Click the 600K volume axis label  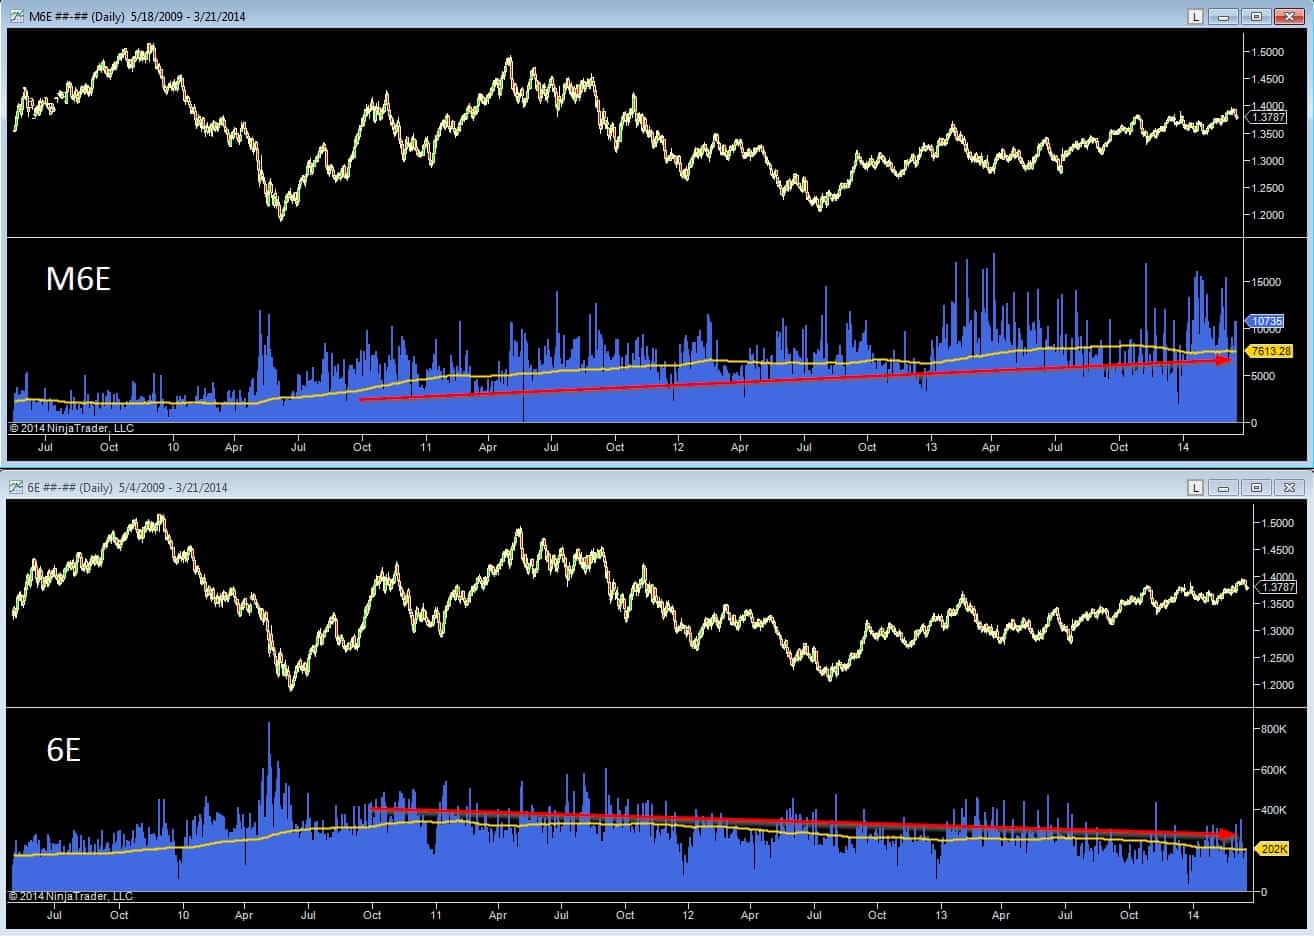(1274, 770)
